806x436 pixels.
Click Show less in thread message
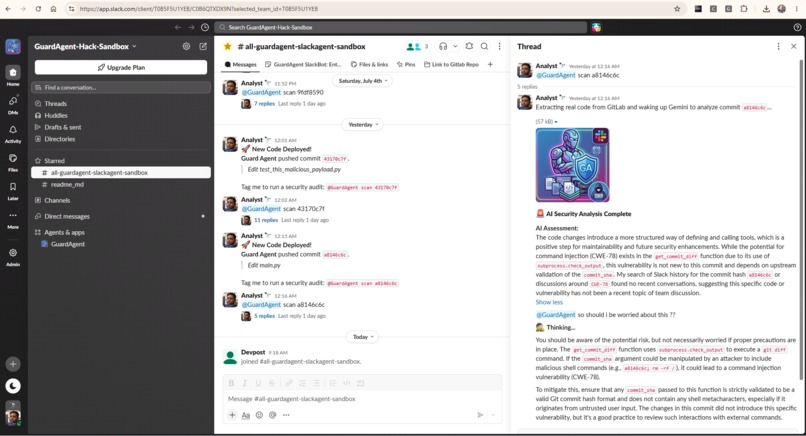[549, 302]
